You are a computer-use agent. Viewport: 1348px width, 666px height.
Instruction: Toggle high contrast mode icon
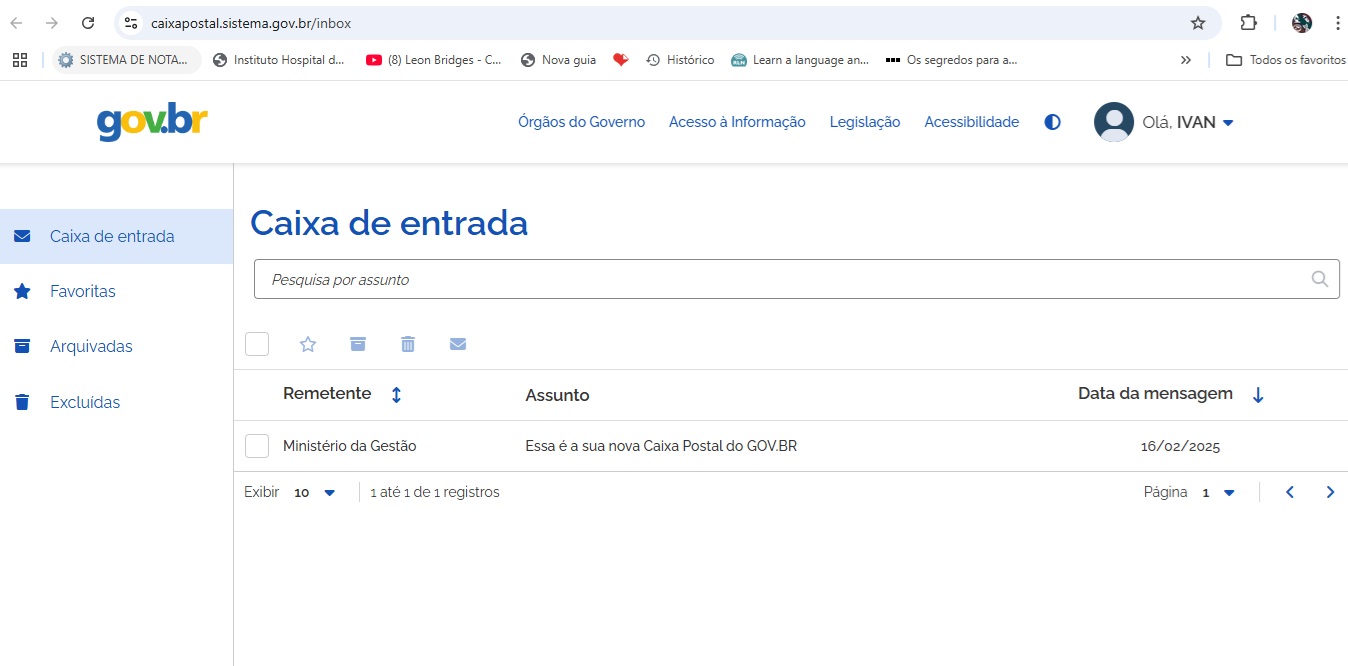(1052, 122)
